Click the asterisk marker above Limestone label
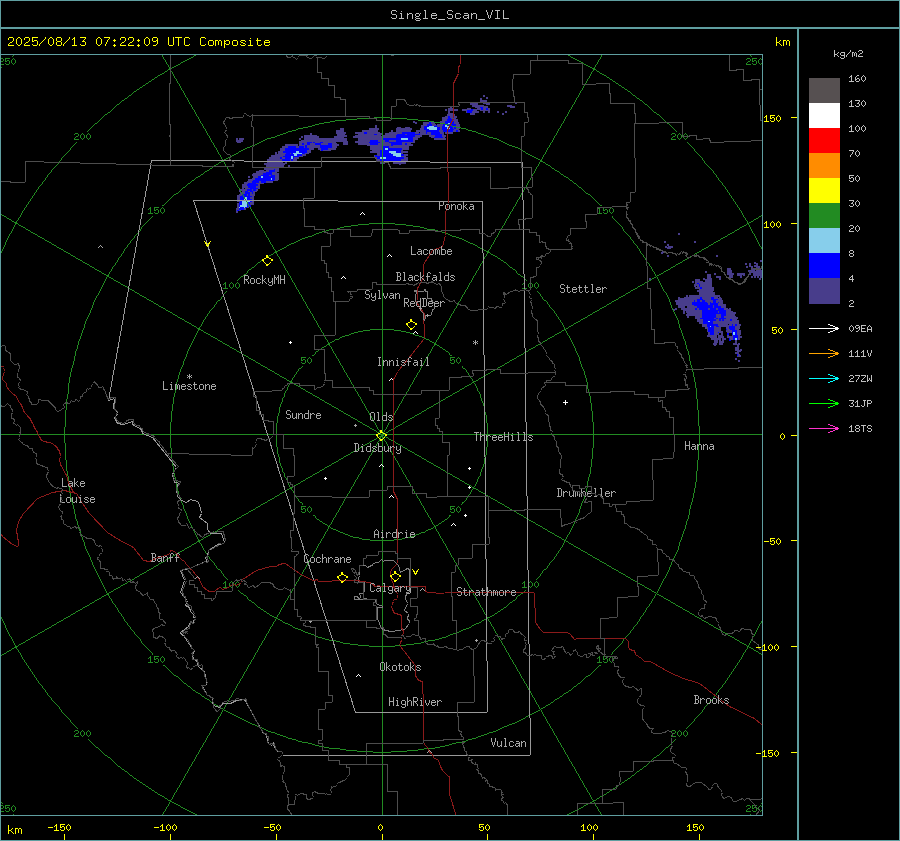 click(189, 377)
